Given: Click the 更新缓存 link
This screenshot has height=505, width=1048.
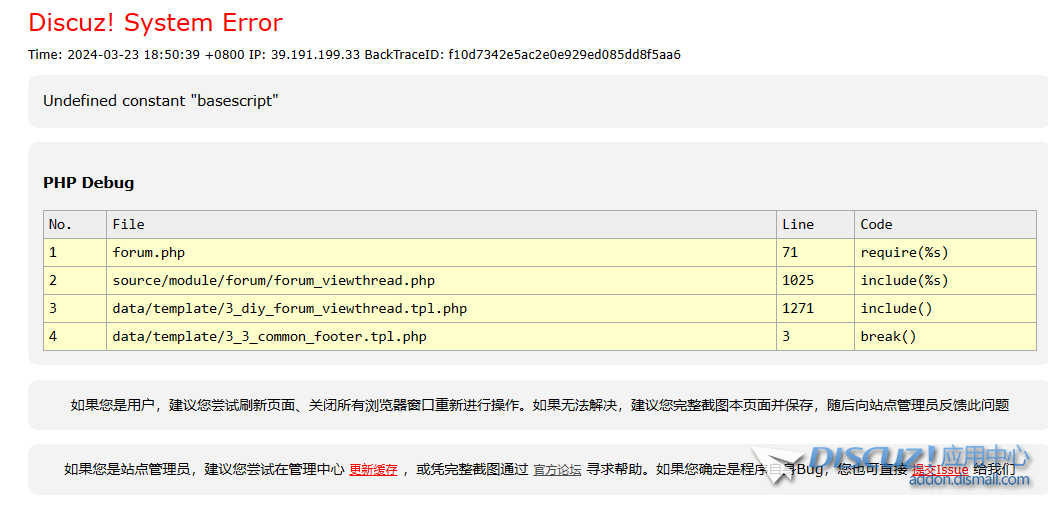Looking at the screenshot, I should tap(373, 470).
